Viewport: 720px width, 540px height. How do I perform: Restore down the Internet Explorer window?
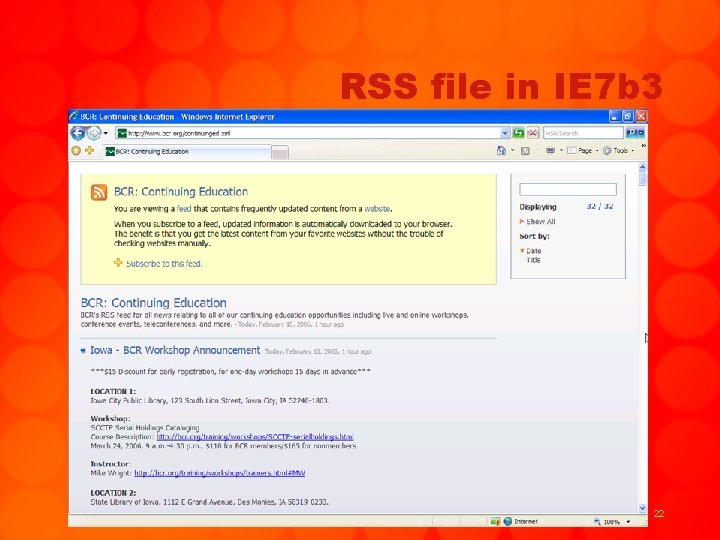click(628, 116)
